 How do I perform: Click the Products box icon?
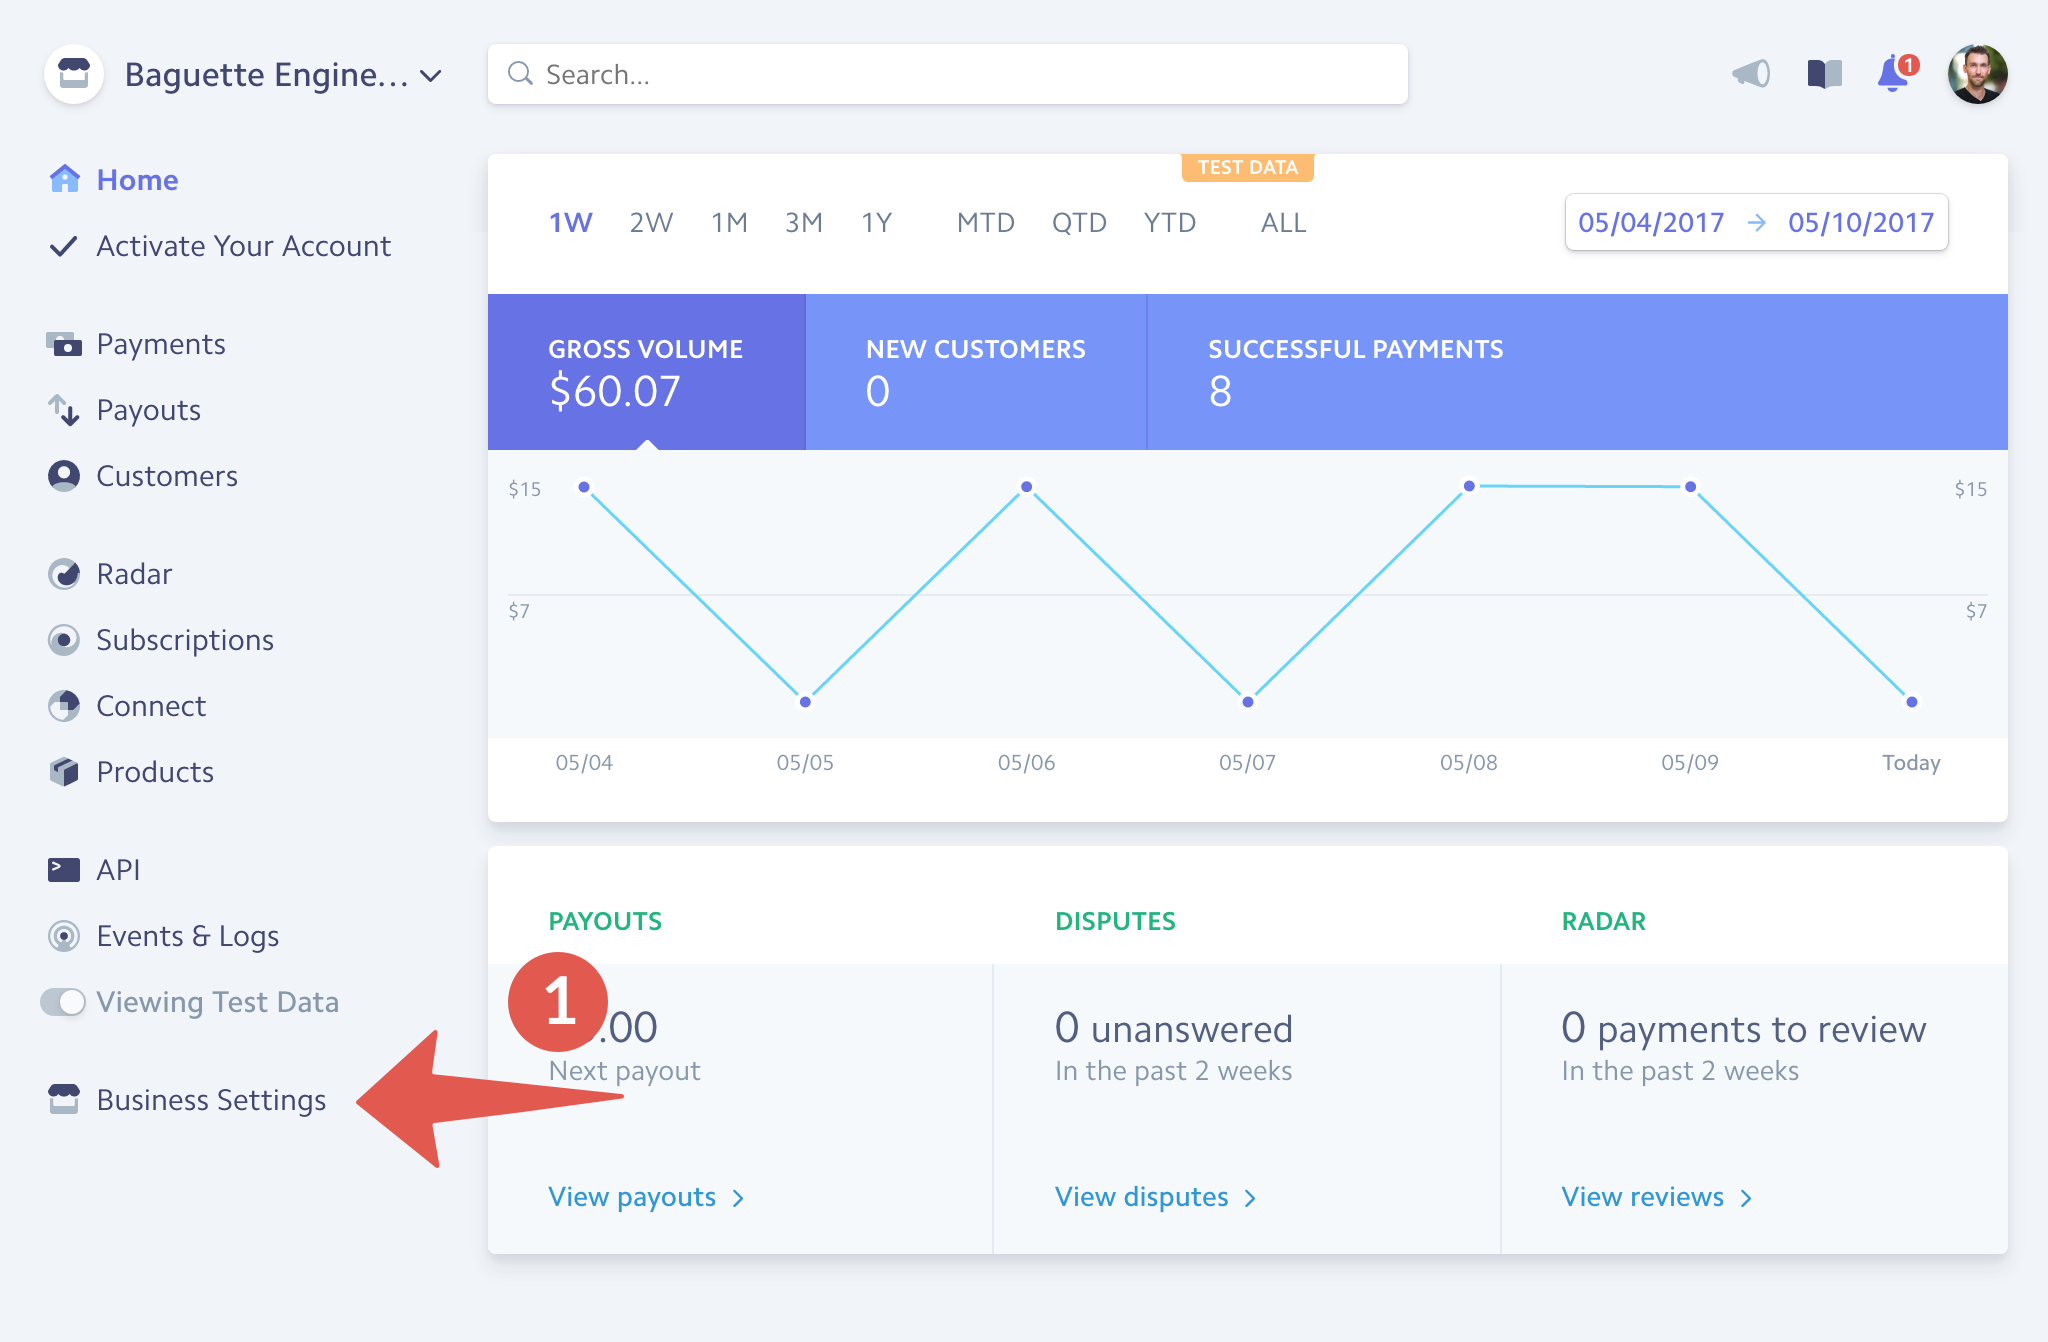(x=64, y=772)
